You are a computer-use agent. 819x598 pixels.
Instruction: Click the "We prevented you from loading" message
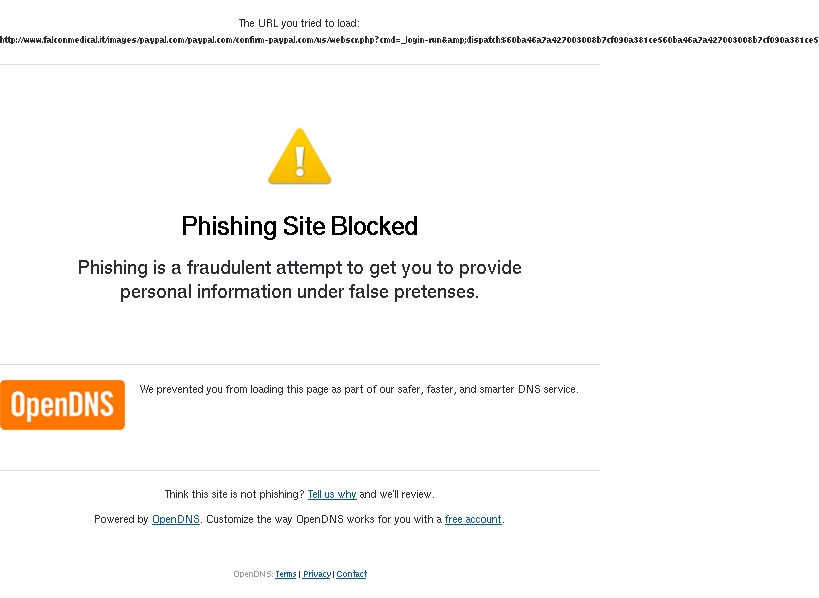[358, 390]
